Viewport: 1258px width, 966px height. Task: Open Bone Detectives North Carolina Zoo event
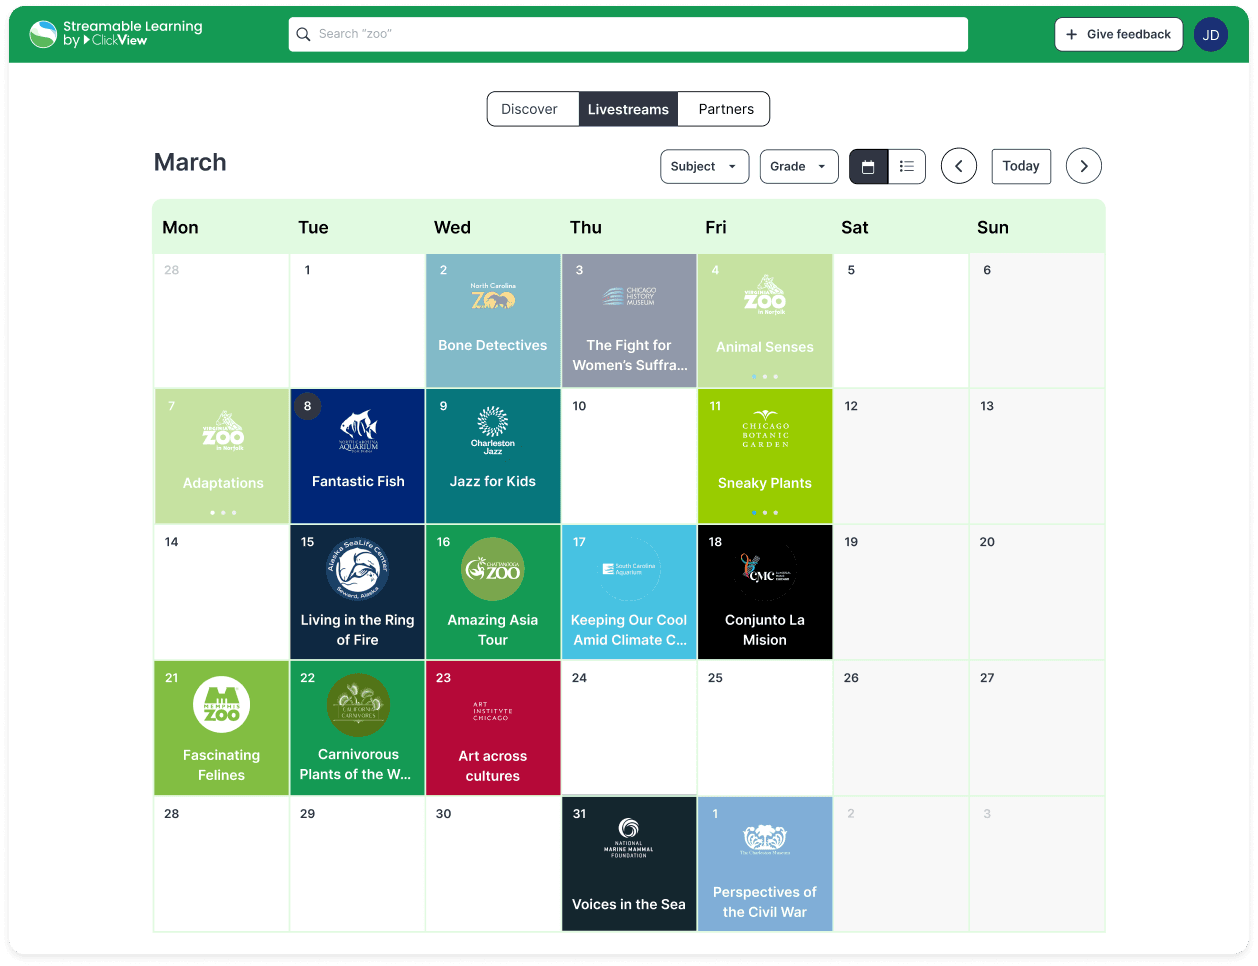pos(493,320)
